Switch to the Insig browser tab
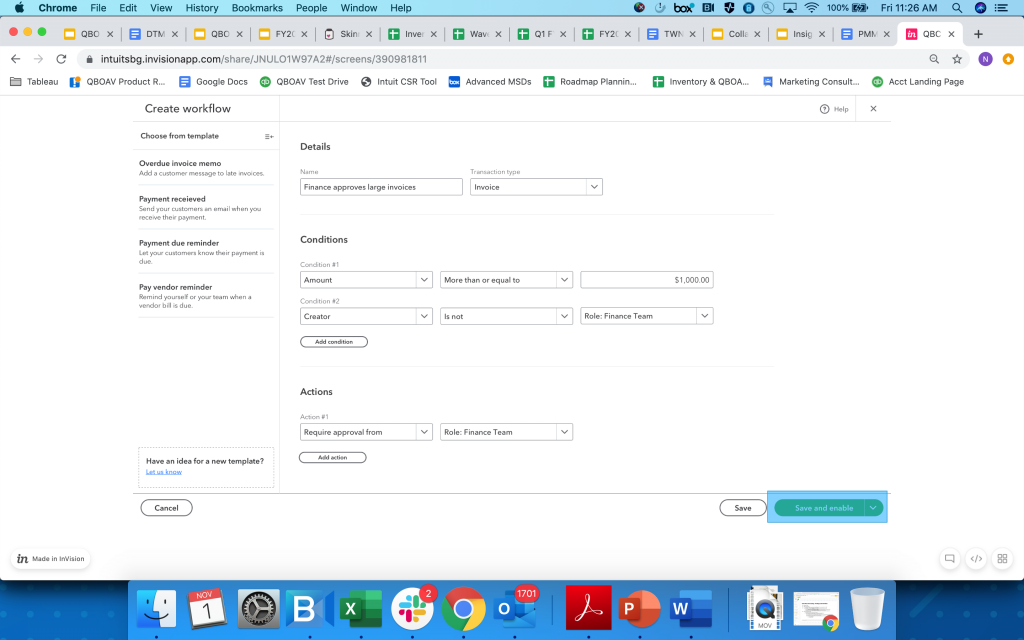The width and height of the screenshot is (1024, 640). click(x=801, y=34)
